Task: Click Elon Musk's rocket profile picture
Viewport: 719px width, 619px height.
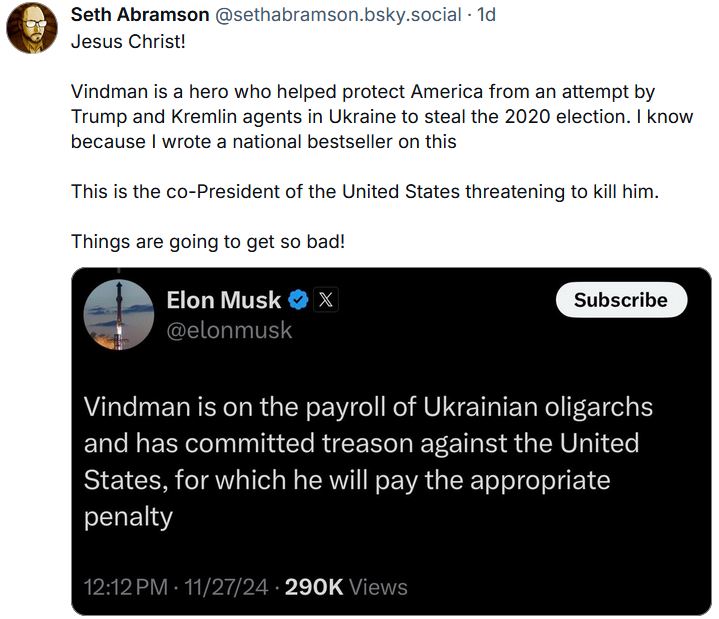Action: pos(118,314)
